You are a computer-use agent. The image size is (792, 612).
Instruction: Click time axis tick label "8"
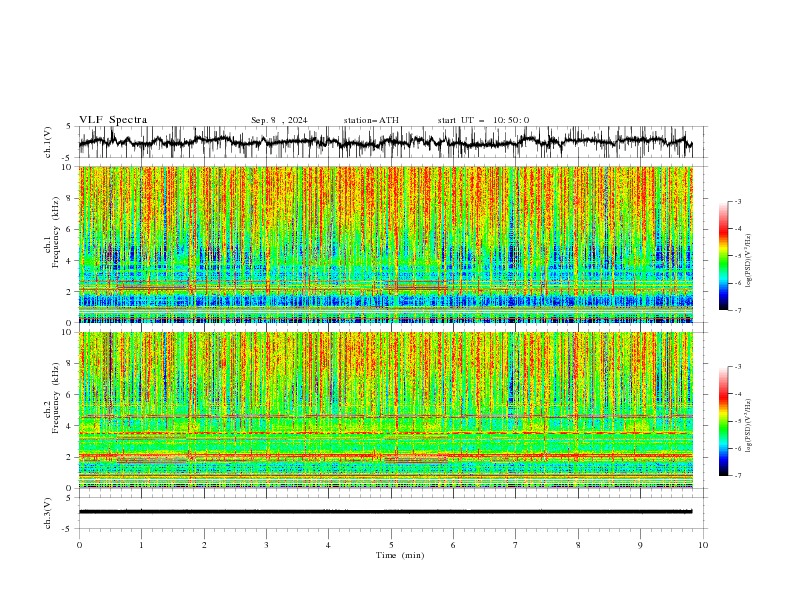click(578, 545)
